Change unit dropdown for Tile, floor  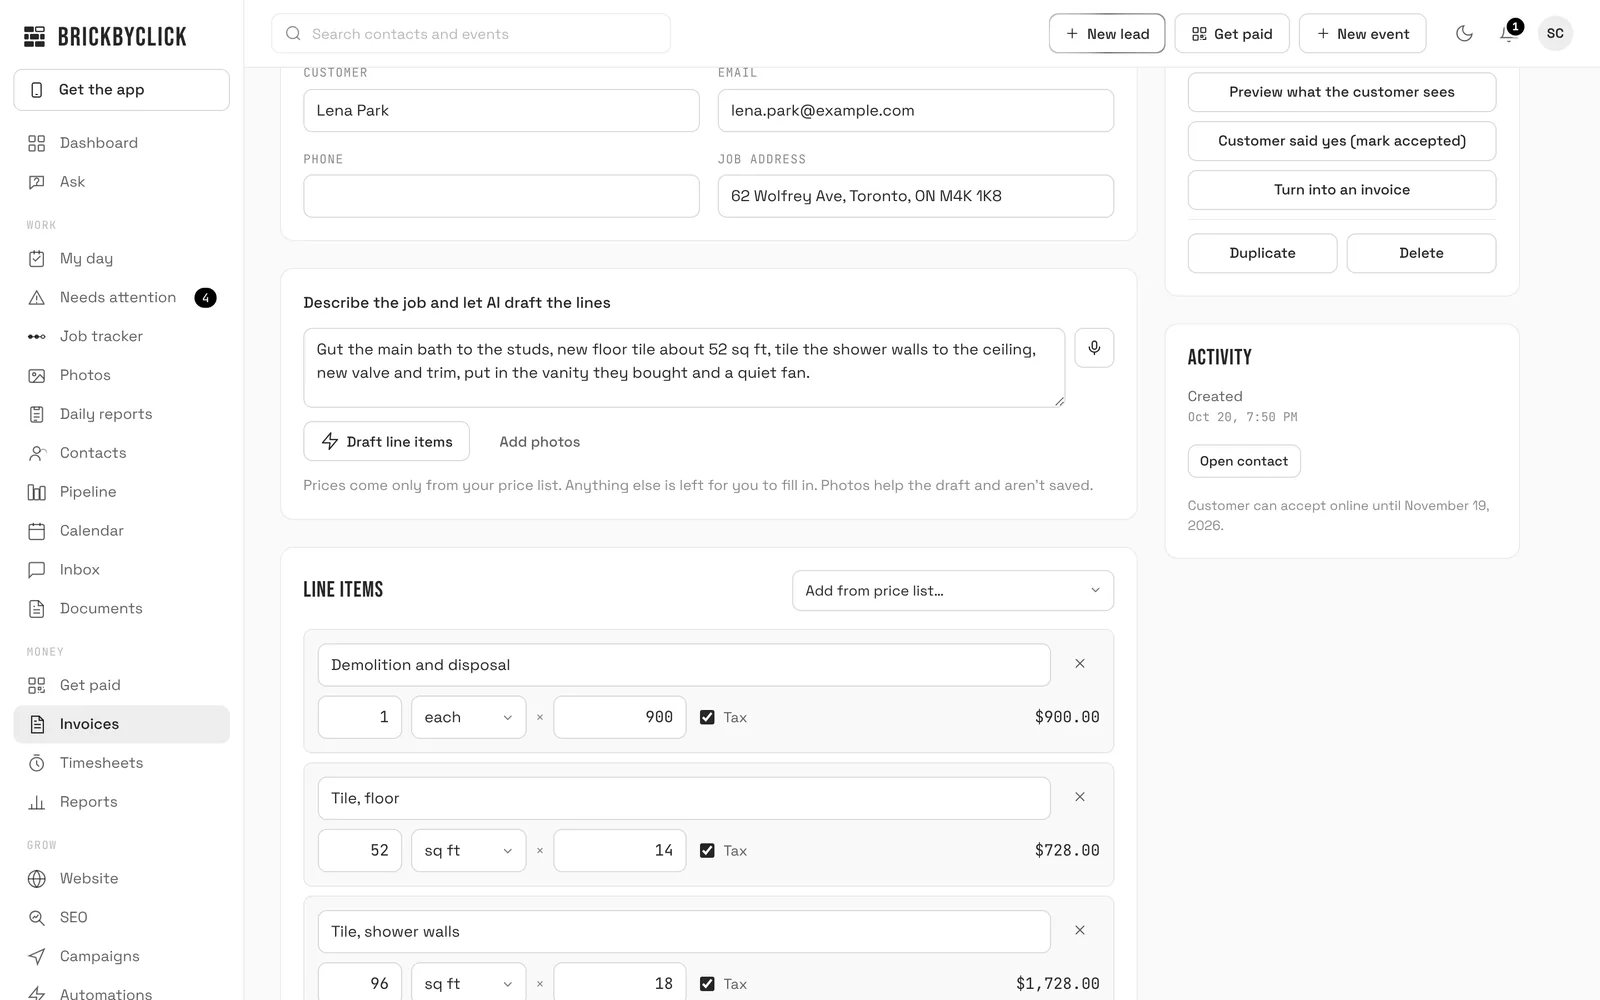(468, 850)
